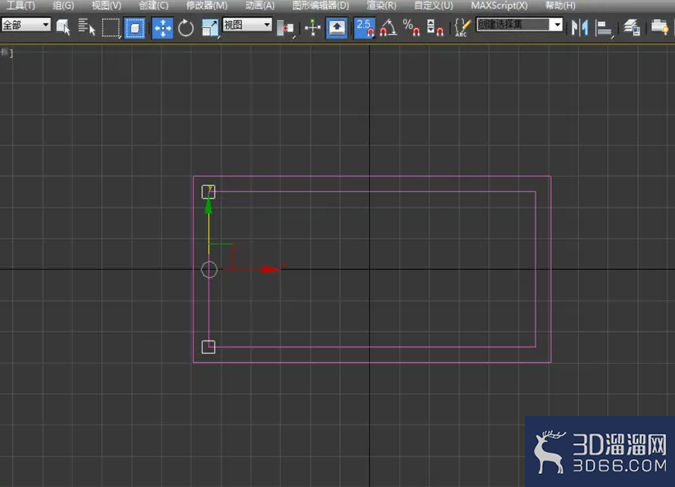The width and height of the screenshot is (675, 487).
Task: Open the 工具(T) menu
Action: pyautogui.click(x=21, y=6)
